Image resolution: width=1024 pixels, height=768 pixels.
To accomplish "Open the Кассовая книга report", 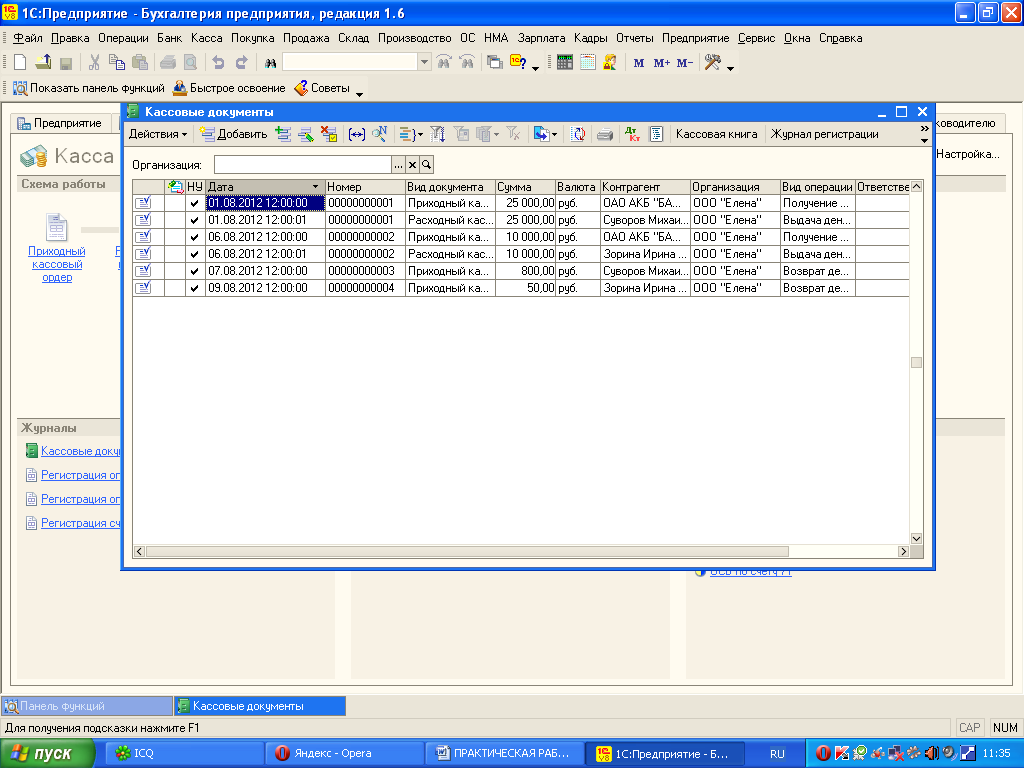I will (716, 134).
